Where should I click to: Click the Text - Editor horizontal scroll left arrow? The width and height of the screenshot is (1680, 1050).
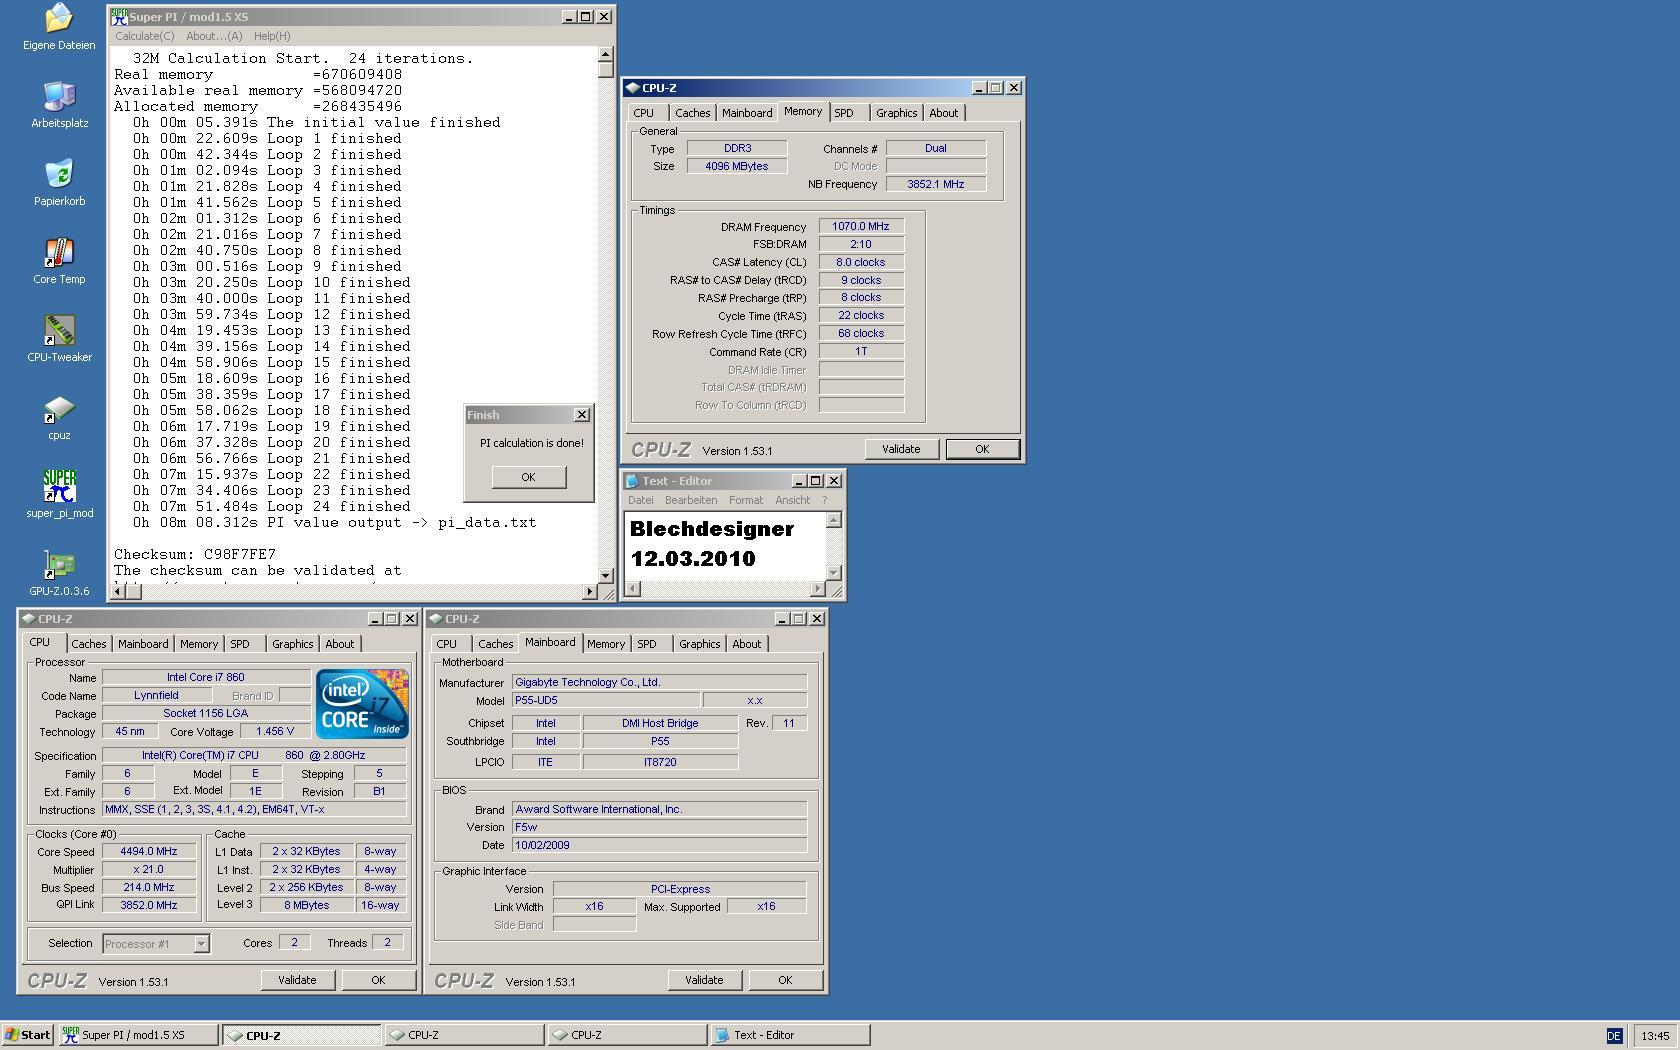coord(632,588)
